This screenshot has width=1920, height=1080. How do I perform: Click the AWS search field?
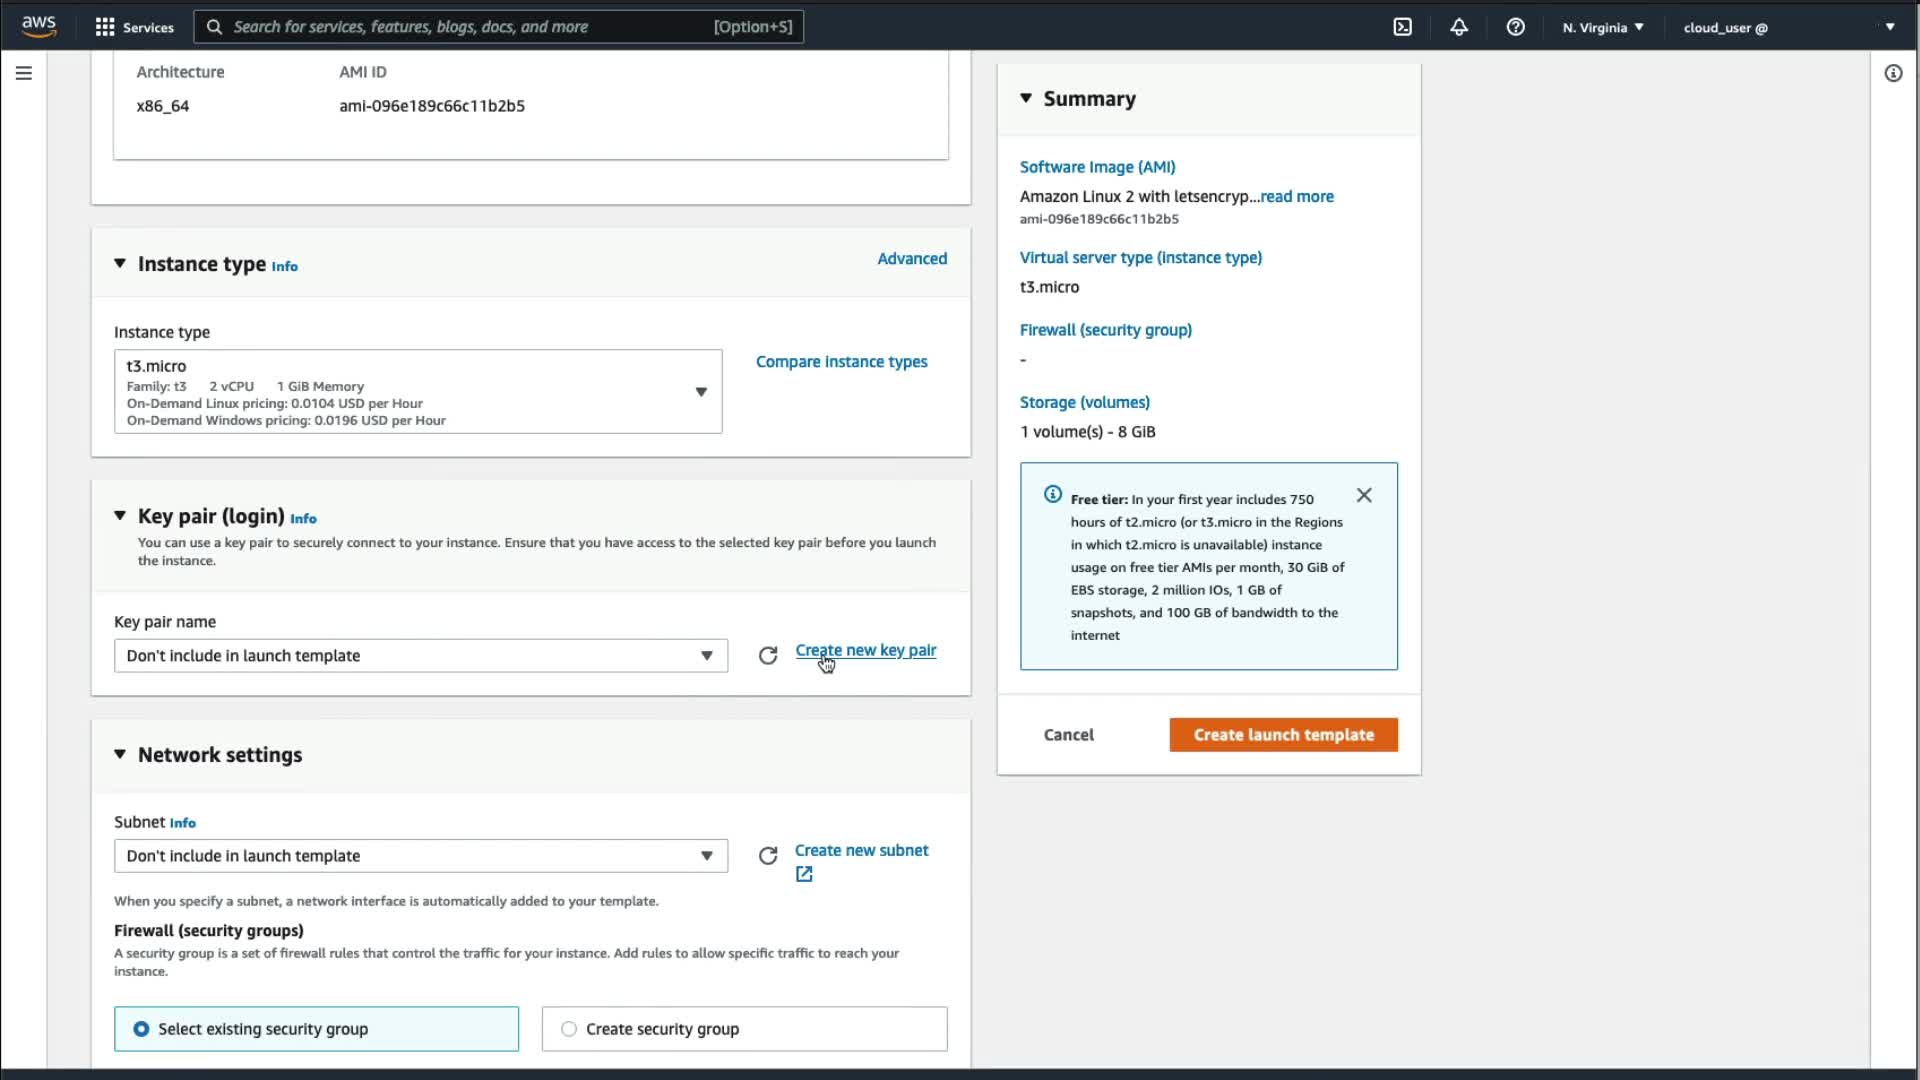(470, 27)
